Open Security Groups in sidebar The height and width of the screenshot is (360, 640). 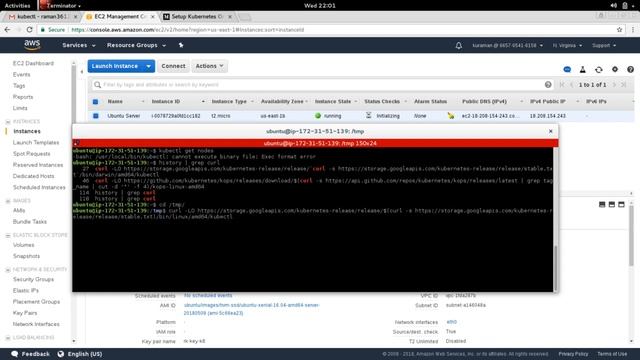pyautogui.click(x=33, y=279)
